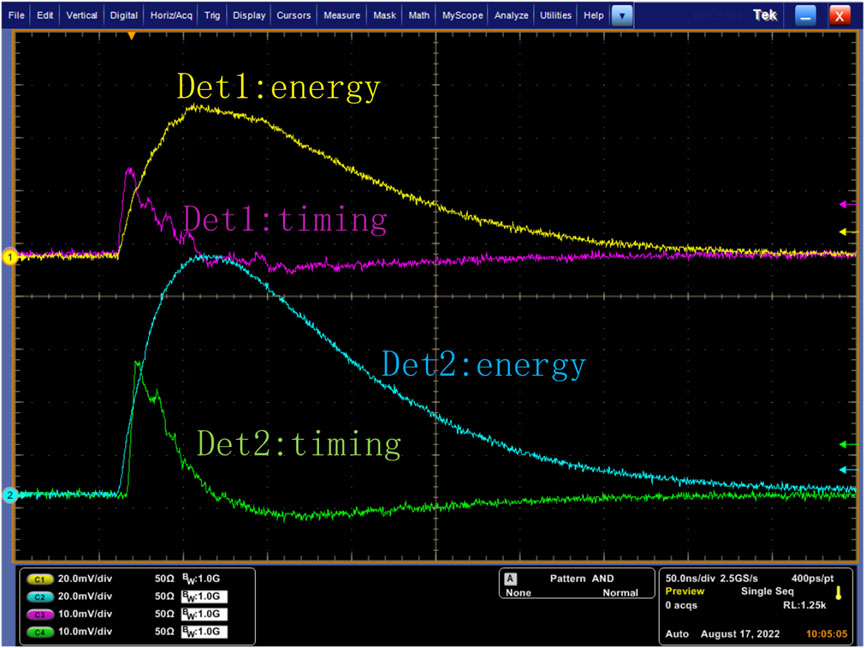Image resolution: width=865 pixels, height=648 pixels.
Task: Open the Help menu
Action: coord(594,15)
